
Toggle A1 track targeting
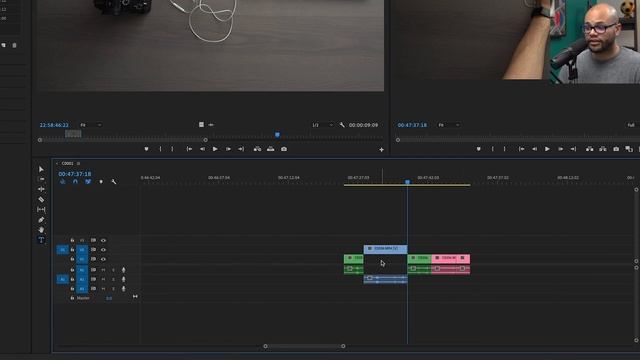[82, 270]
